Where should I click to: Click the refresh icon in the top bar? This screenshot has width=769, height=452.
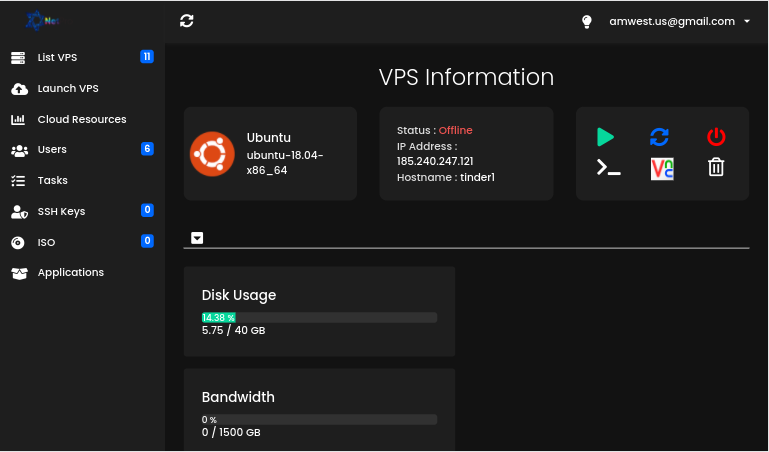187,21
